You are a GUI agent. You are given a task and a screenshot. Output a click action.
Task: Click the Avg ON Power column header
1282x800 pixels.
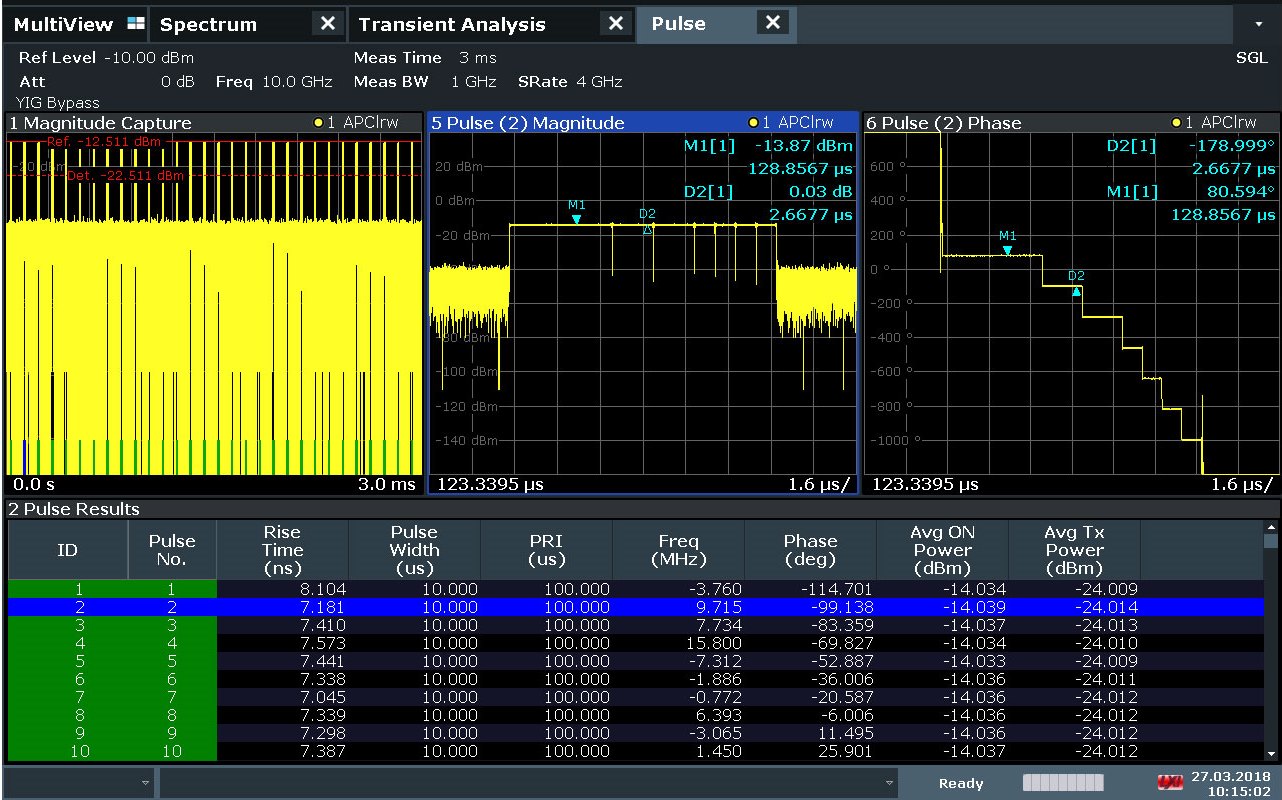click(942, 550)
